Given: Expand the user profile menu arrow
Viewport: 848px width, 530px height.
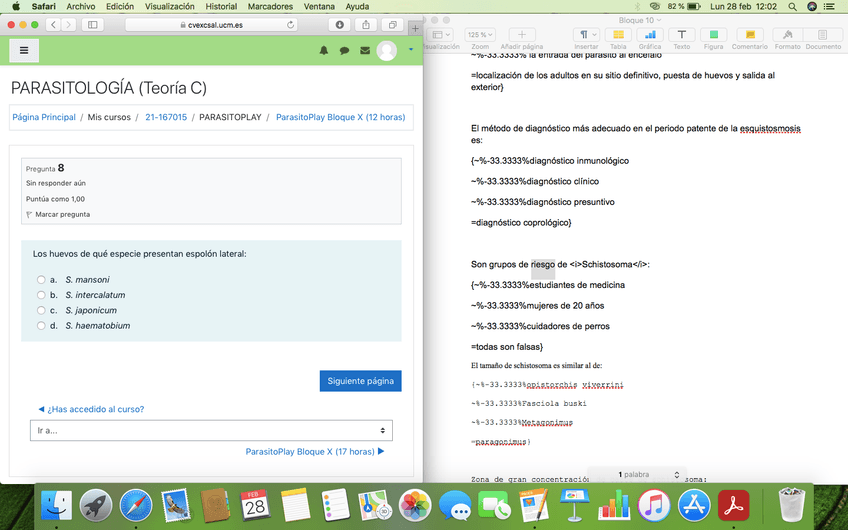Looking at the screenshot, I should [410, 50].
